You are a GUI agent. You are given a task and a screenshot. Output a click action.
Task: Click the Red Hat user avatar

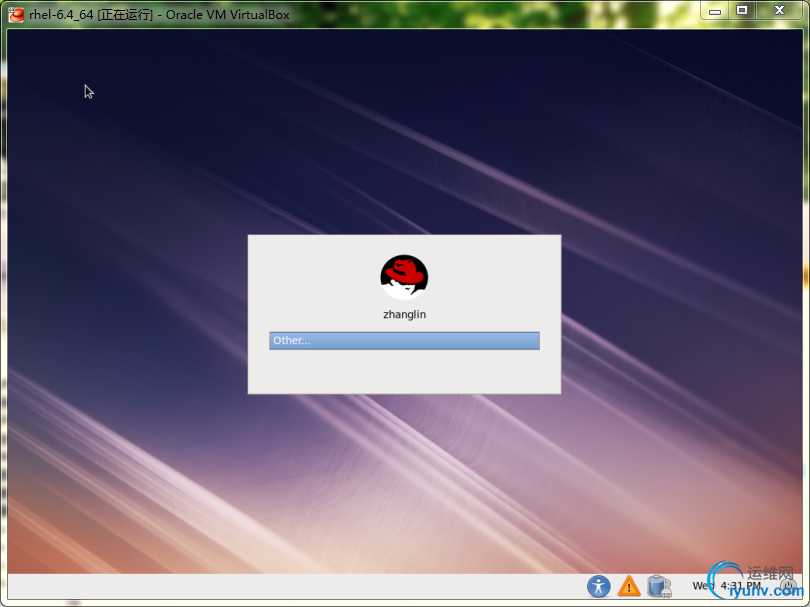(x=404, y=277)
